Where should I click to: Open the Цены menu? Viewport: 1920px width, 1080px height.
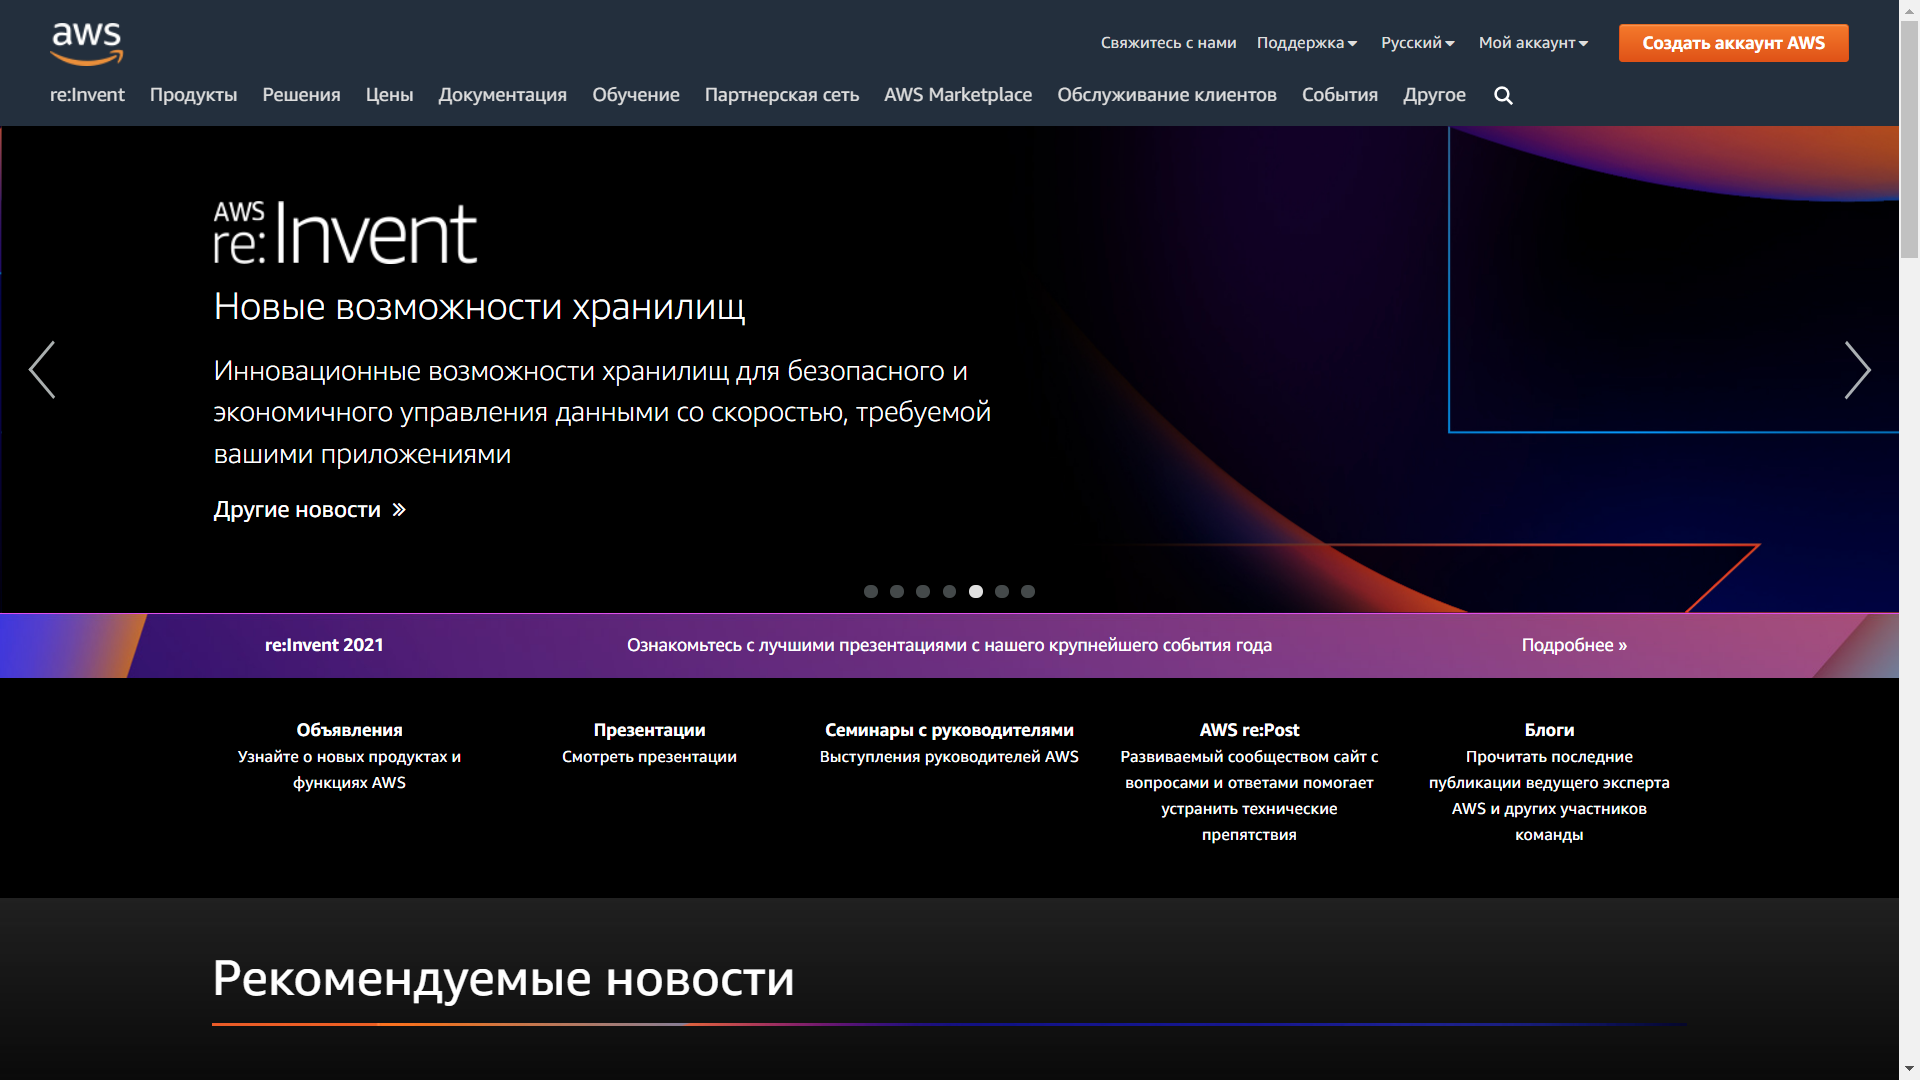click(389, 95)
